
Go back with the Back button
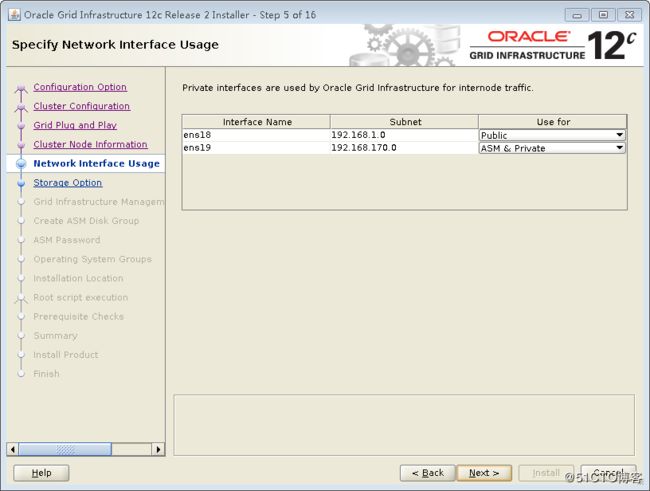pyautogui.click(x=428, y=473)
